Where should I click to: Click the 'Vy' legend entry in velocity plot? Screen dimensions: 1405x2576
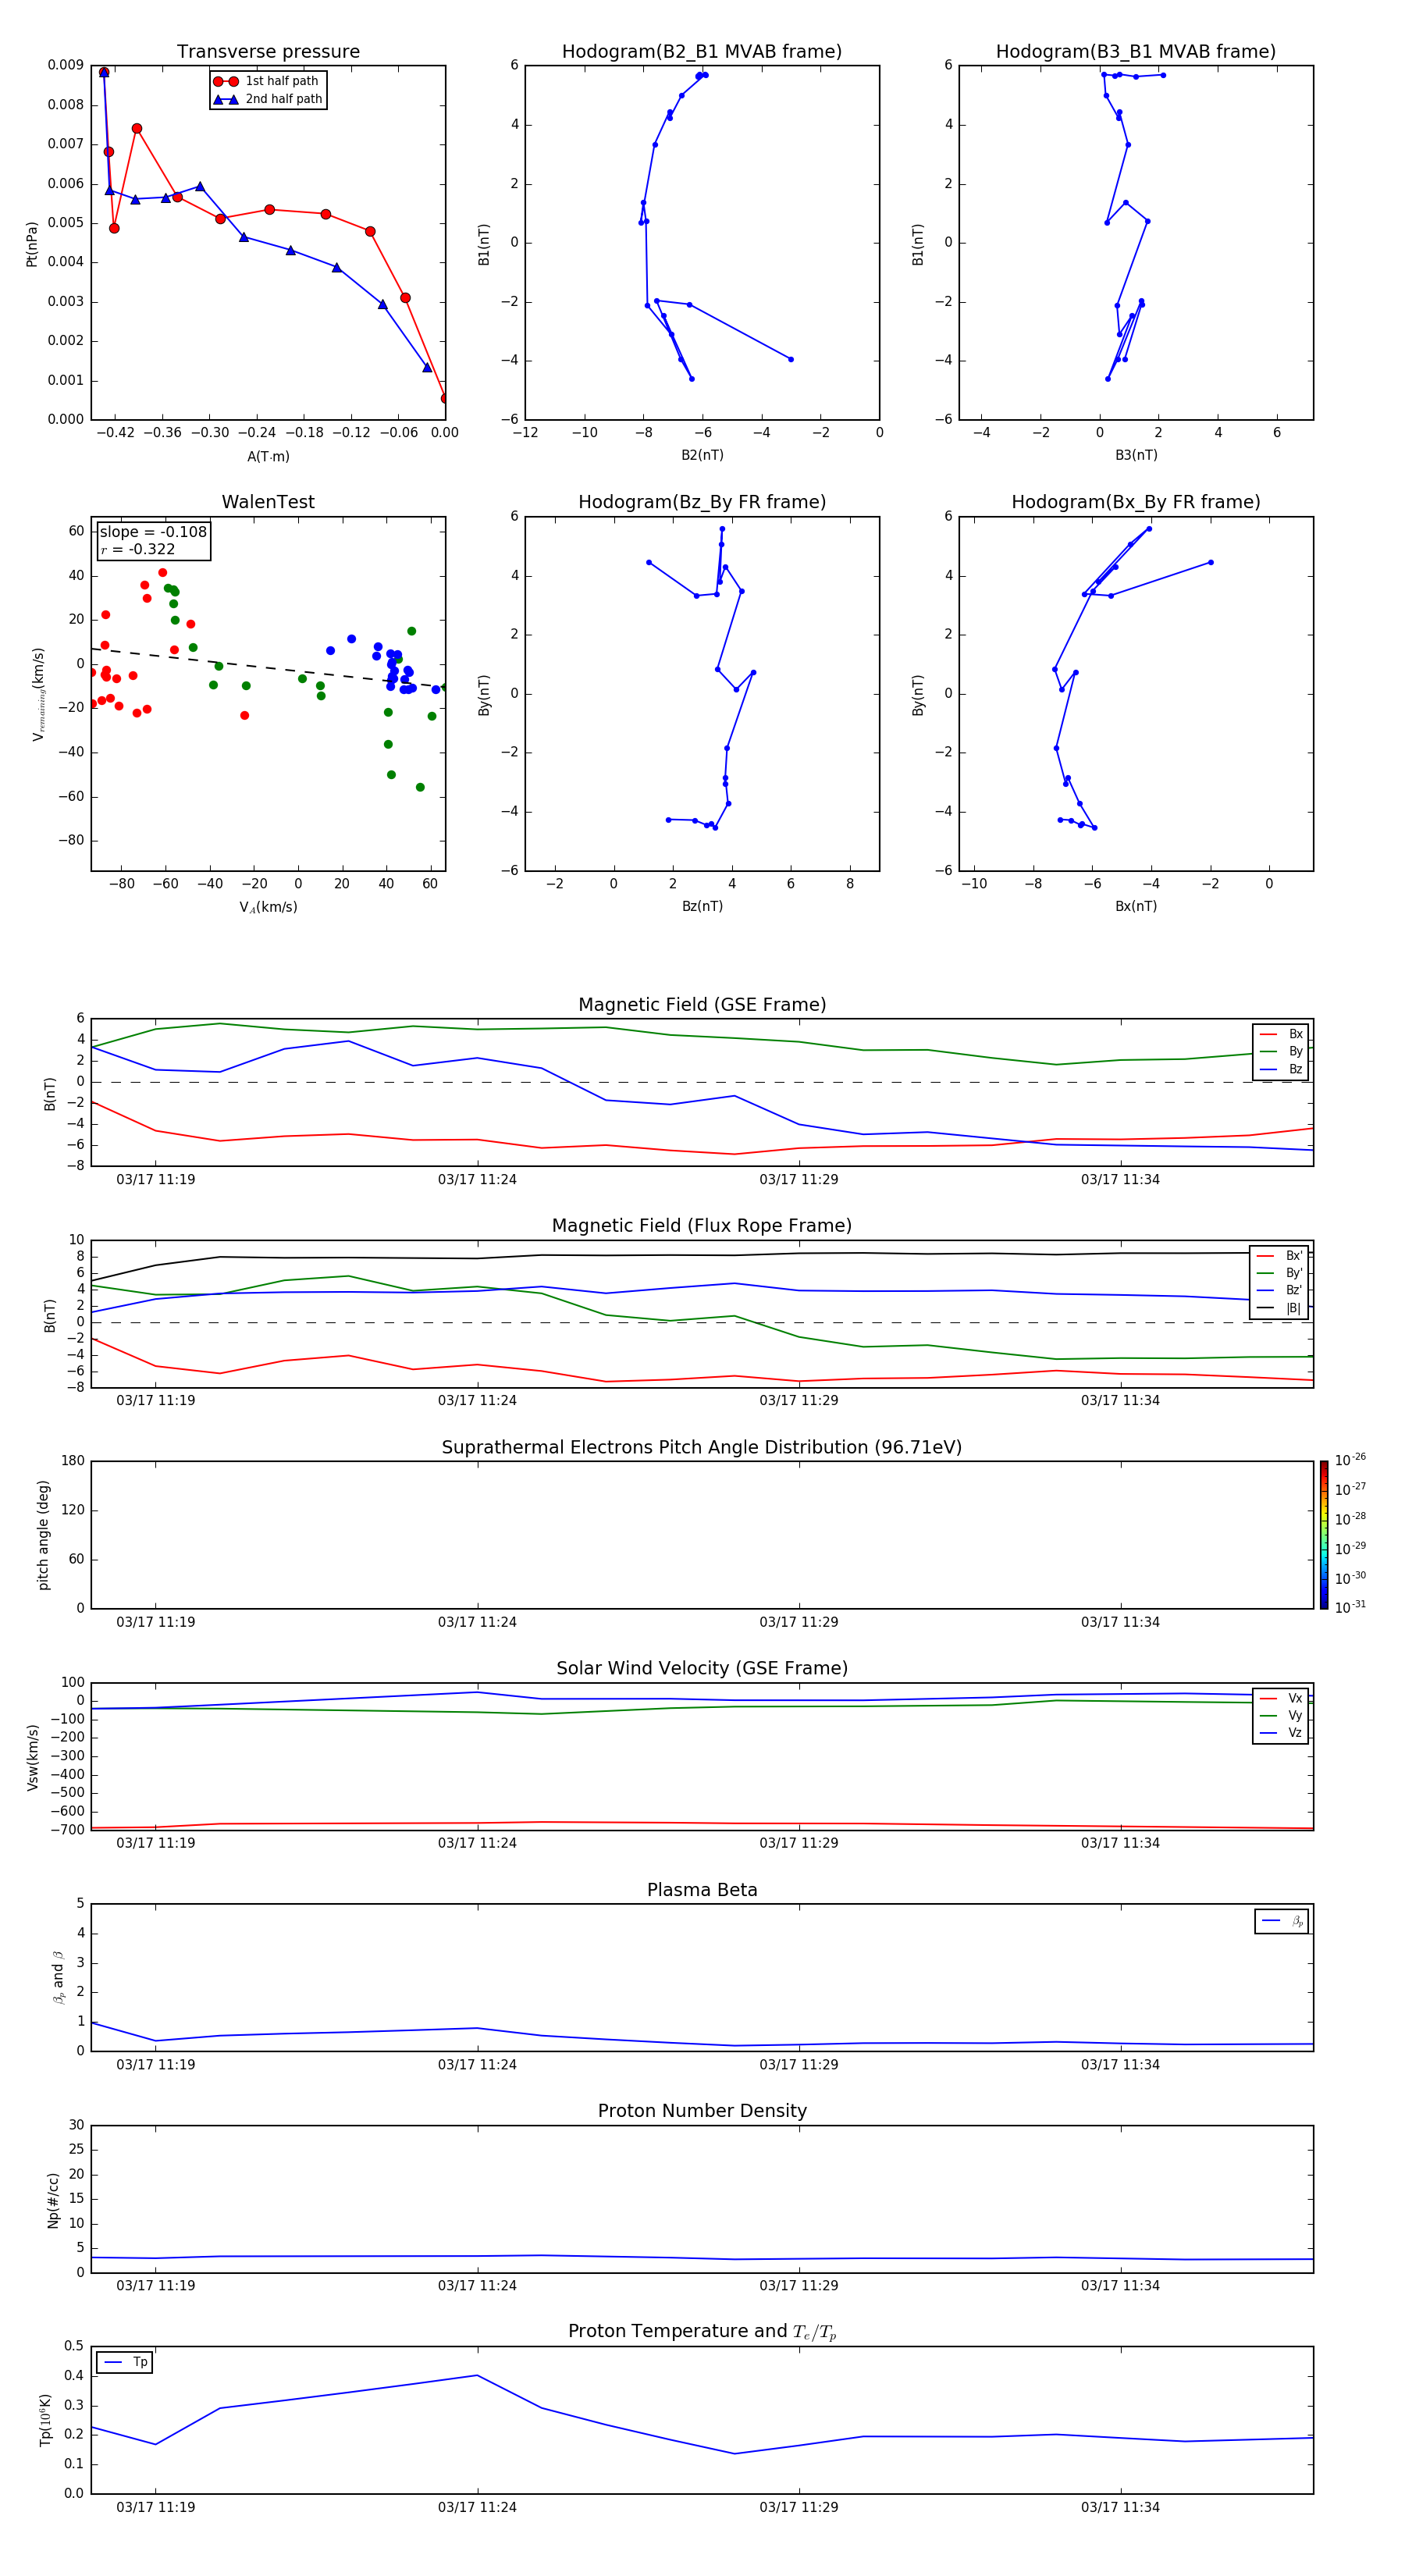[1281, 1715]
